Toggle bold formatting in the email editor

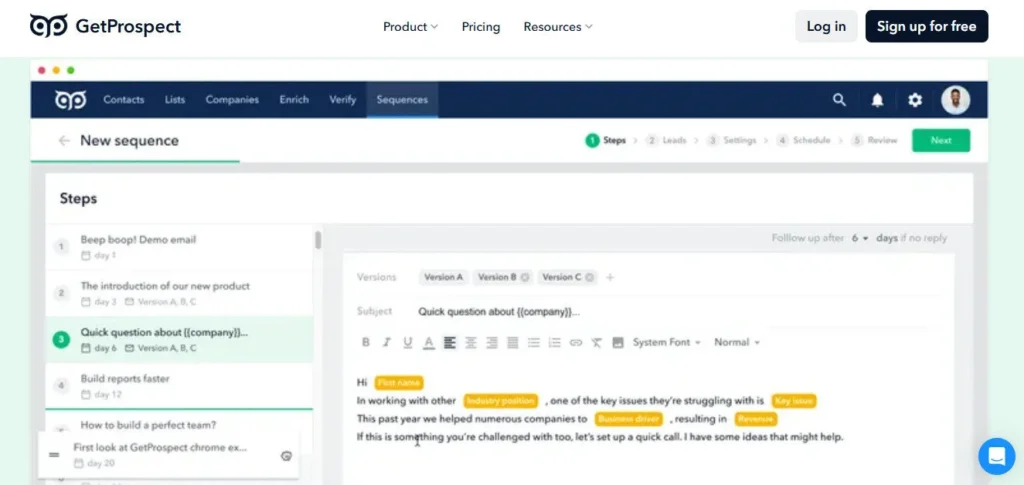click(x=366, y=343)
